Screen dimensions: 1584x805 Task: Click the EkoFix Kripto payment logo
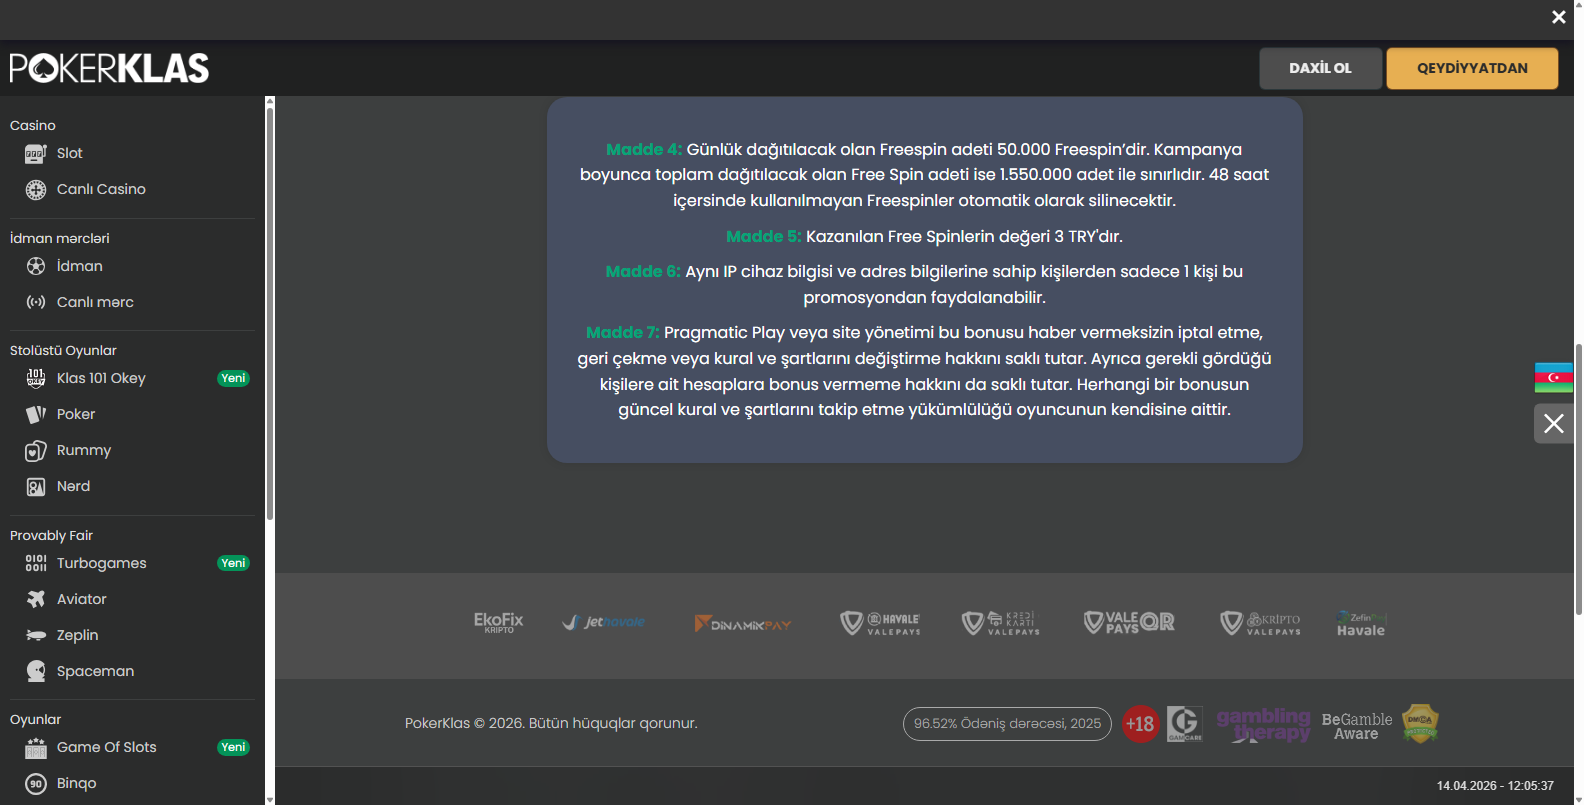pyautogui.click(x=498, y=622)
